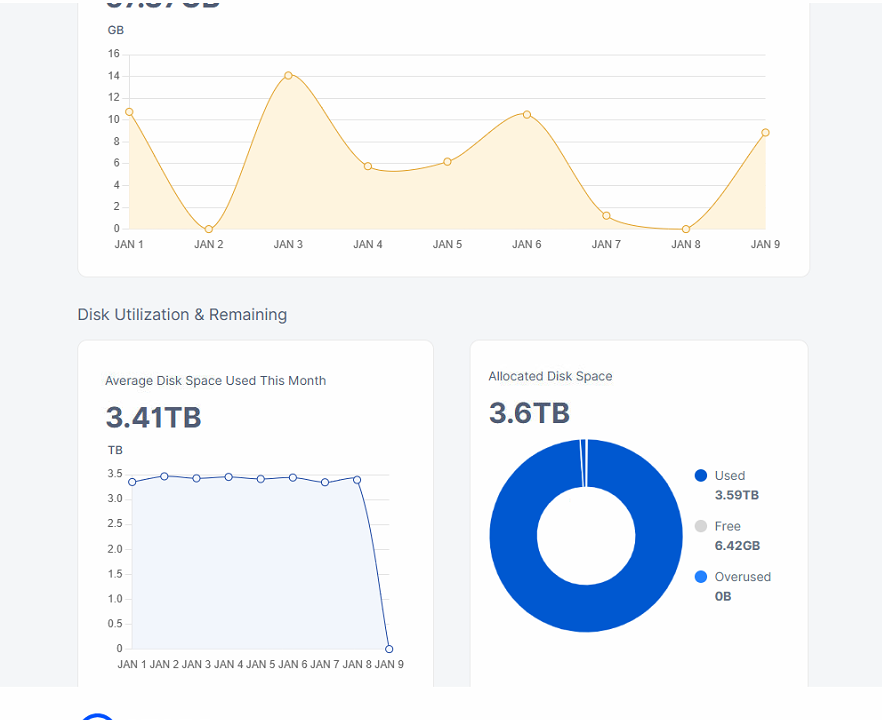The height and width of the screenshot is (720, 882).
Task: Select the JAN 9 point on the GB chart
Action: tap(765, 132)
